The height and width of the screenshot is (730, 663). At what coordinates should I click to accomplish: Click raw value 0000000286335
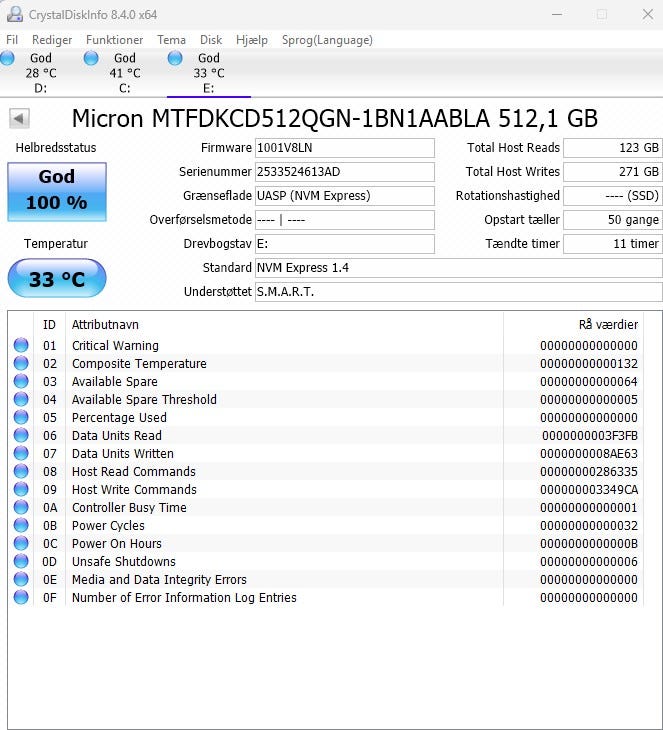pos(589,472)
